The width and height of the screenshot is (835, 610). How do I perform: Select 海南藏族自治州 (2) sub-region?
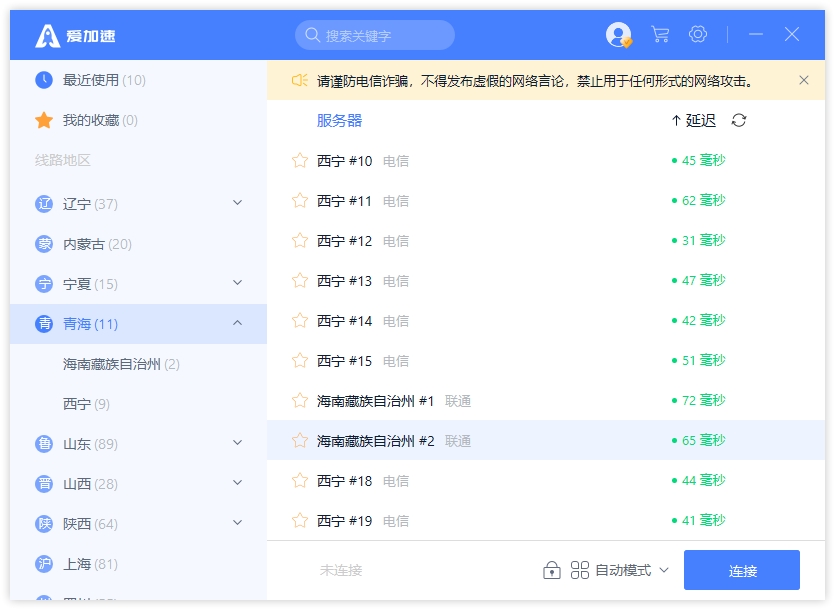tap(138, 364)
